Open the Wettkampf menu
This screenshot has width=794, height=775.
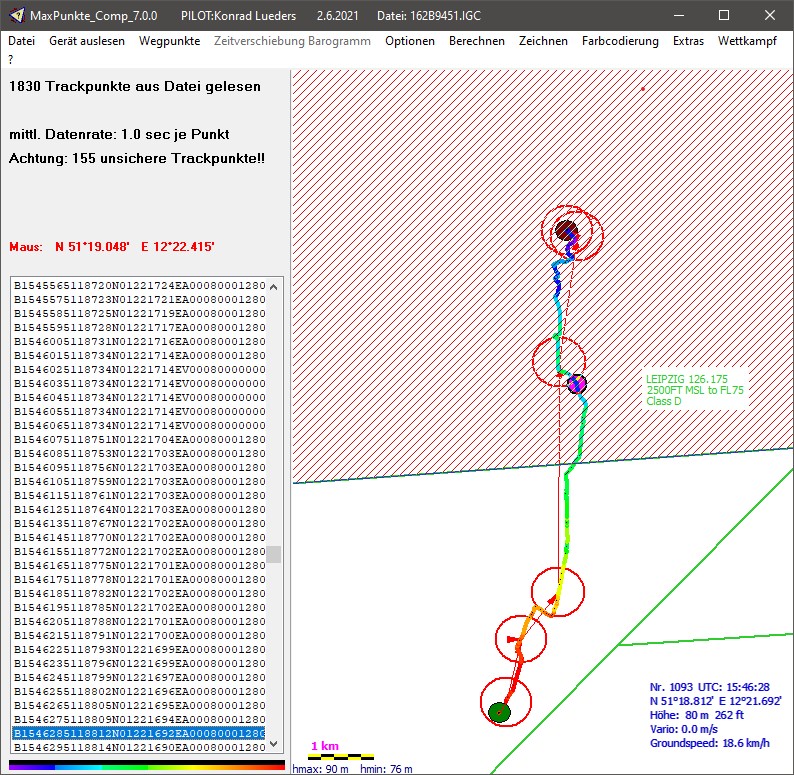pos(747,41)
